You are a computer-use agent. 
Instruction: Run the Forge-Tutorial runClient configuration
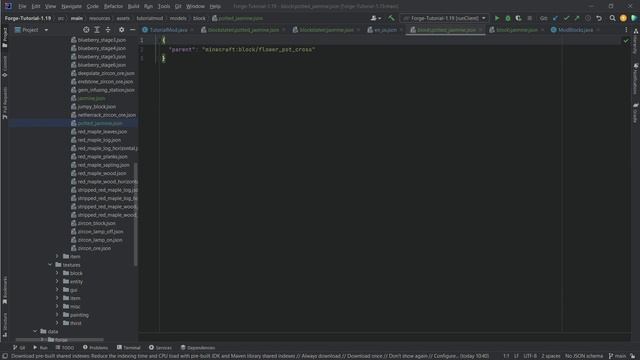pos(497,18)
